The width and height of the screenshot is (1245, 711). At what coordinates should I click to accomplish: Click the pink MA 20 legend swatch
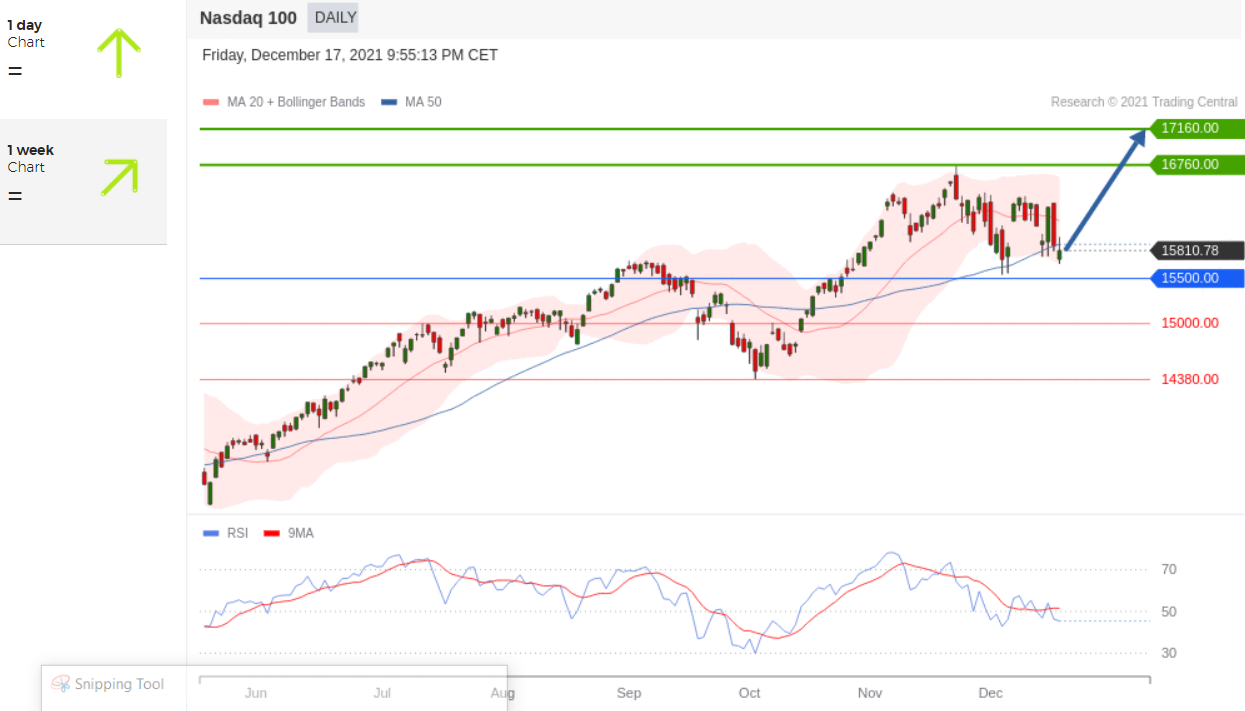(x=210, y=102)
